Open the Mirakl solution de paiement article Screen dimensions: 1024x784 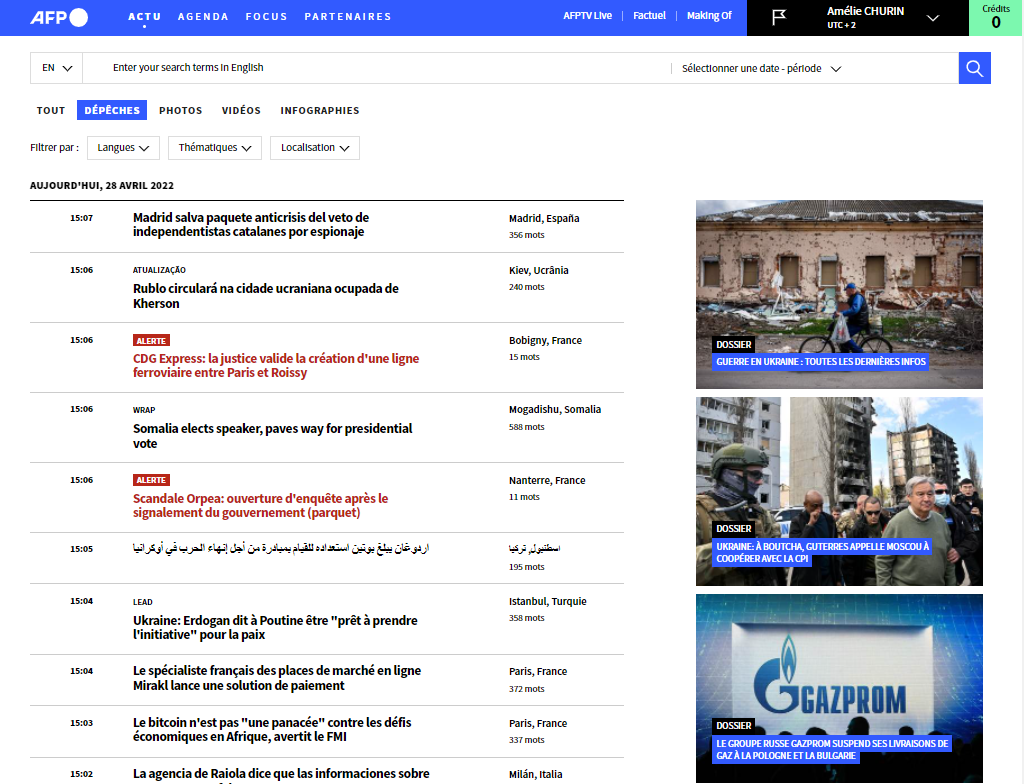[277, 678]
